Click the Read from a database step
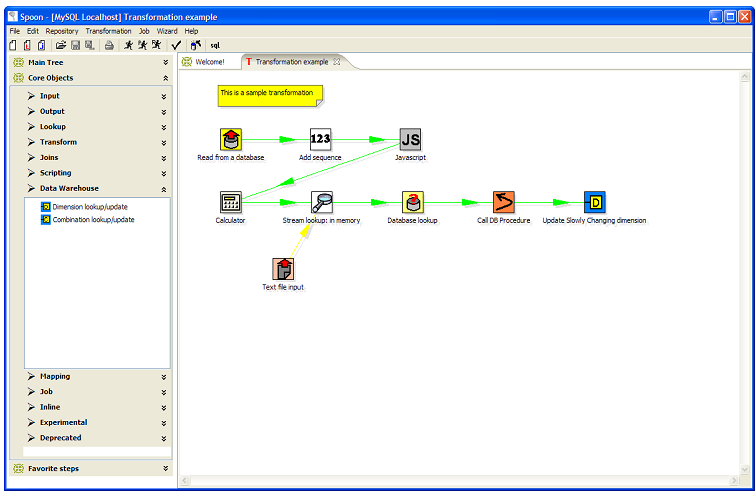 [231, 139]
